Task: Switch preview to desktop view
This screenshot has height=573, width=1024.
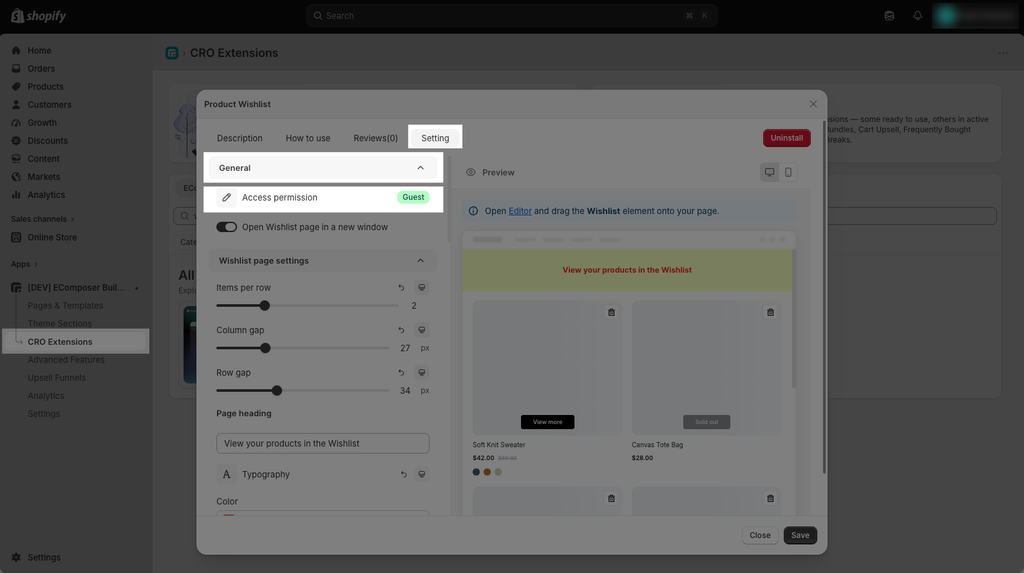Action: (x=769, y=172)
